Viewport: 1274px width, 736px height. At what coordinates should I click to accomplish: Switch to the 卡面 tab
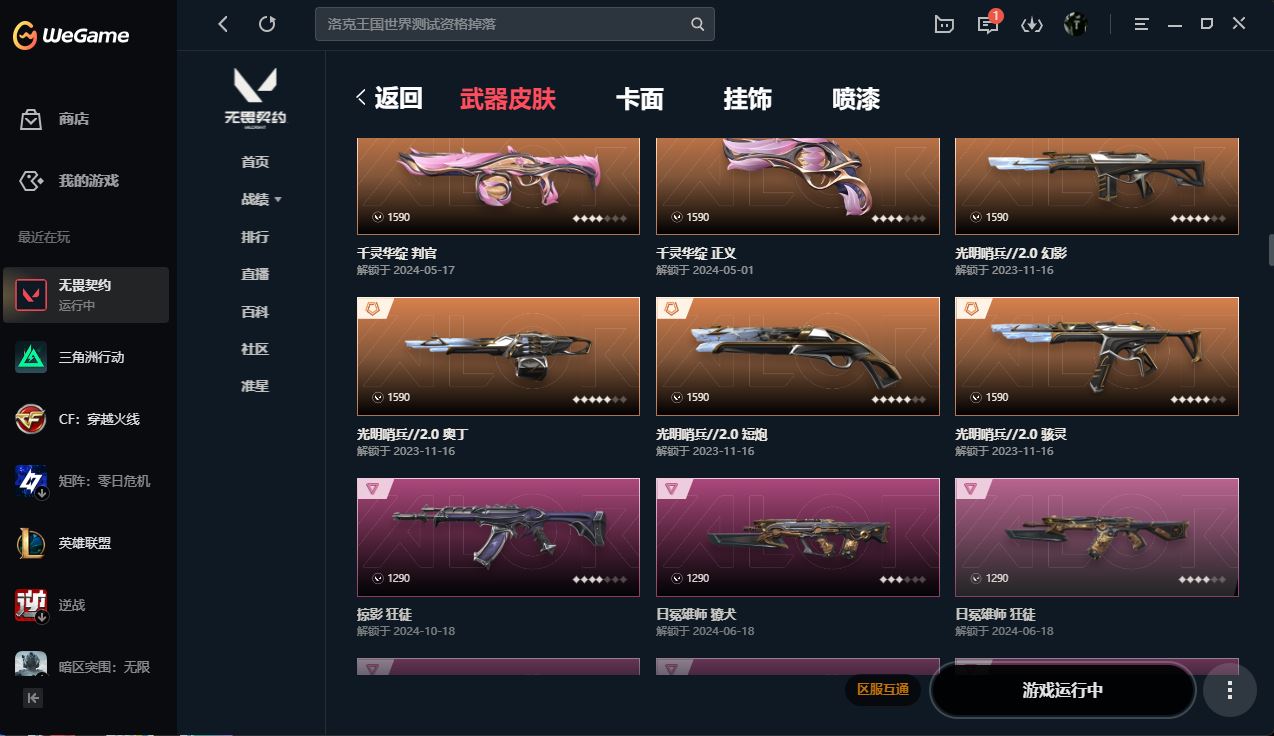click(640, 99)
